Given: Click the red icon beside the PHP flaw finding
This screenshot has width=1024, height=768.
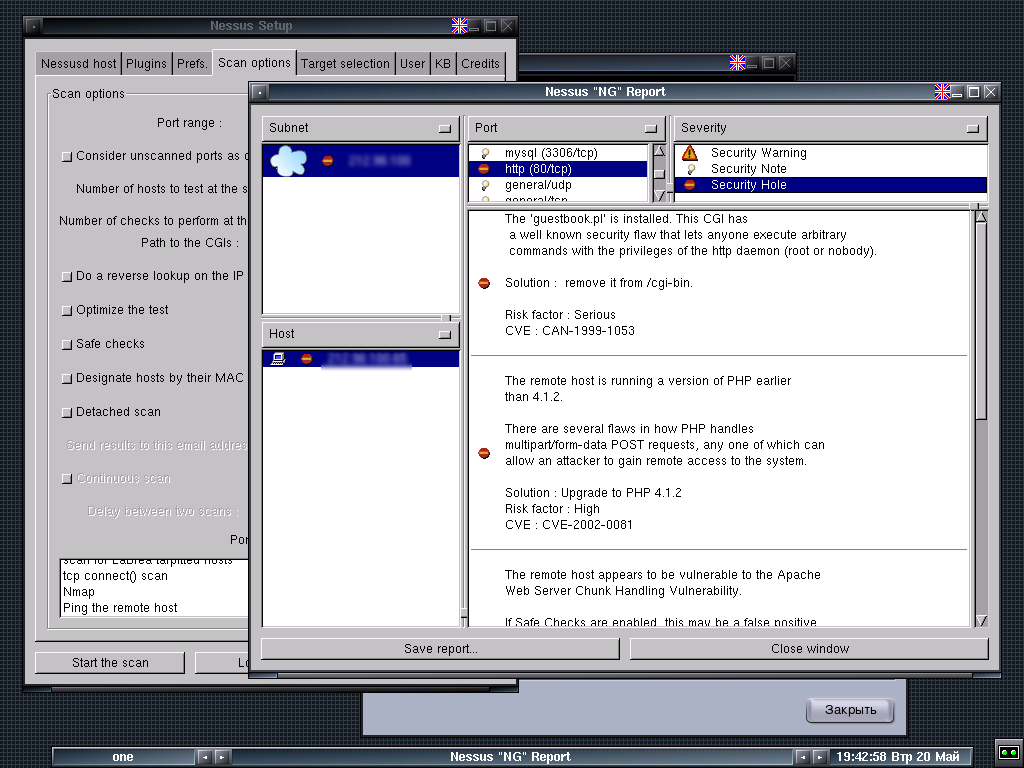Looking at the screenshot, I should (484, 453).
